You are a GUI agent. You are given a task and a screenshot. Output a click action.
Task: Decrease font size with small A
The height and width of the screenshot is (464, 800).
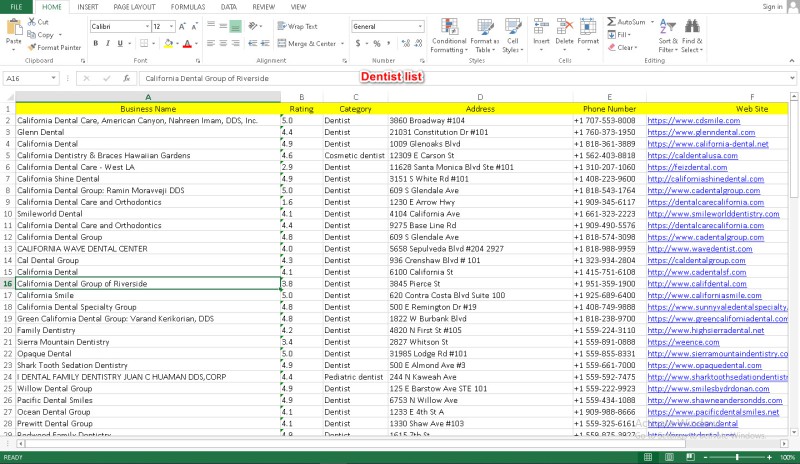(x=194, y=27)
